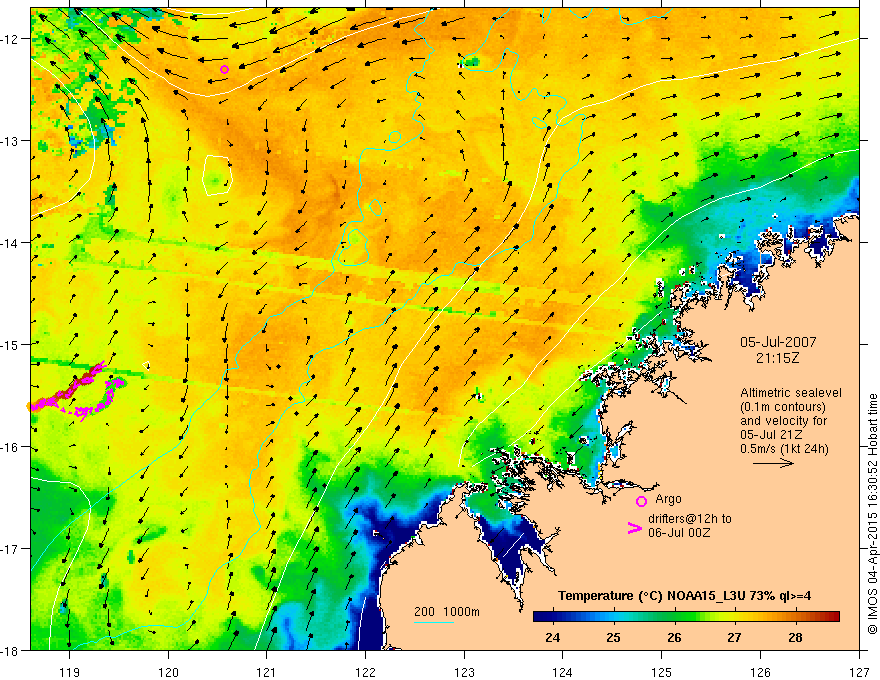Viewport: 880px width, 680px height.
Task: Click the colorbar tick label 24
Action: pos(553,637)
